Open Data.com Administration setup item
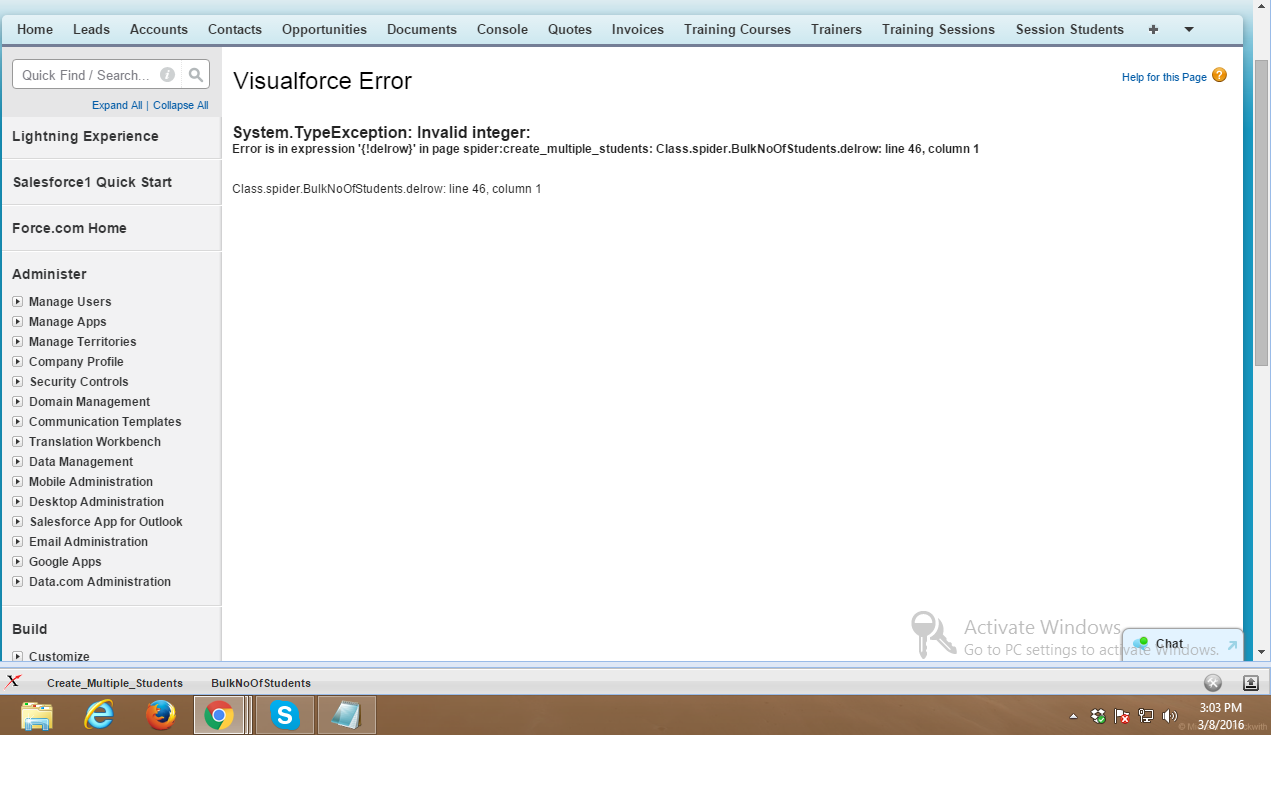Viewport: 1280px width, 800px height. pos(100,581)
